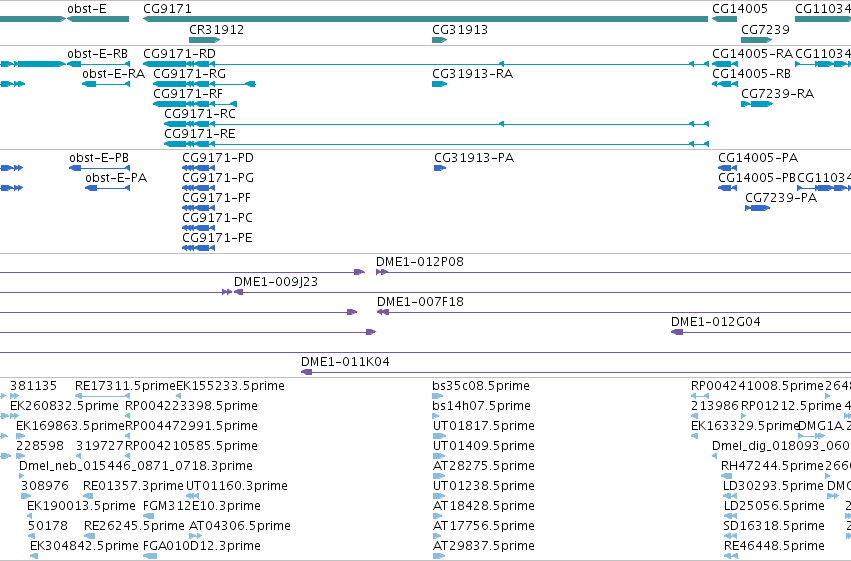The image size is (851, 561).
Task: Click protein CG9171-PE label
Action: coord(218,238)
